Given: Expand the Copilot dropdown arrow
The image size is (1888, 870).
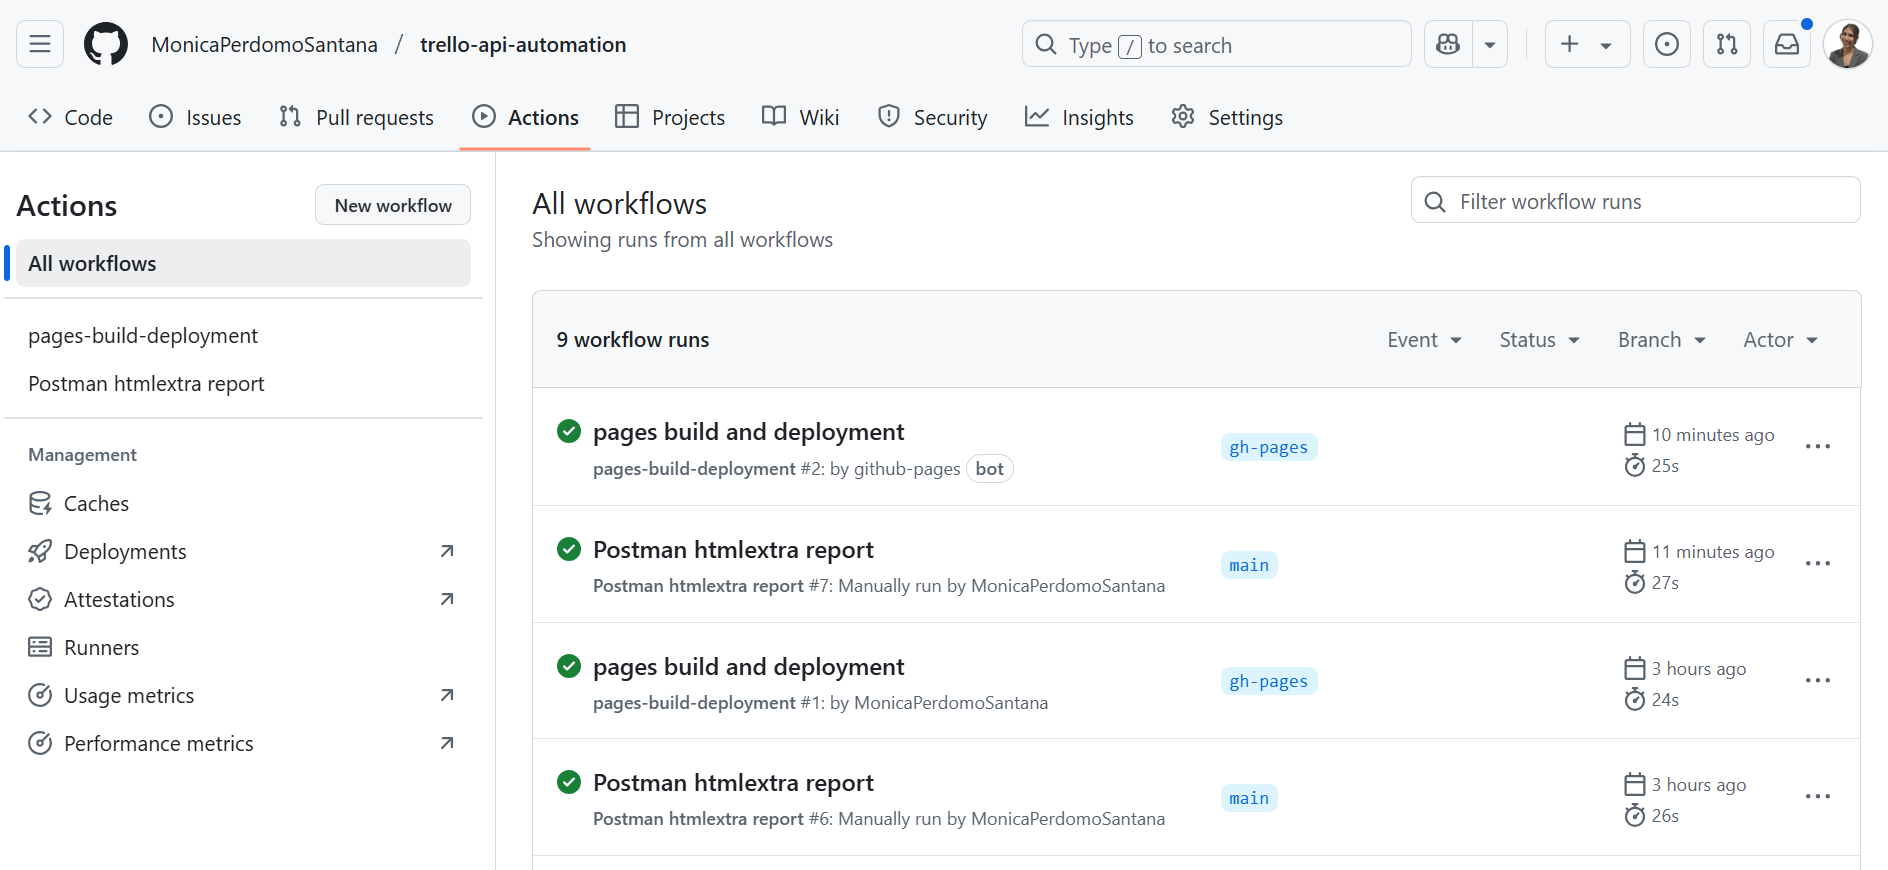Looking at the screenshot, I should point(1490,44).
